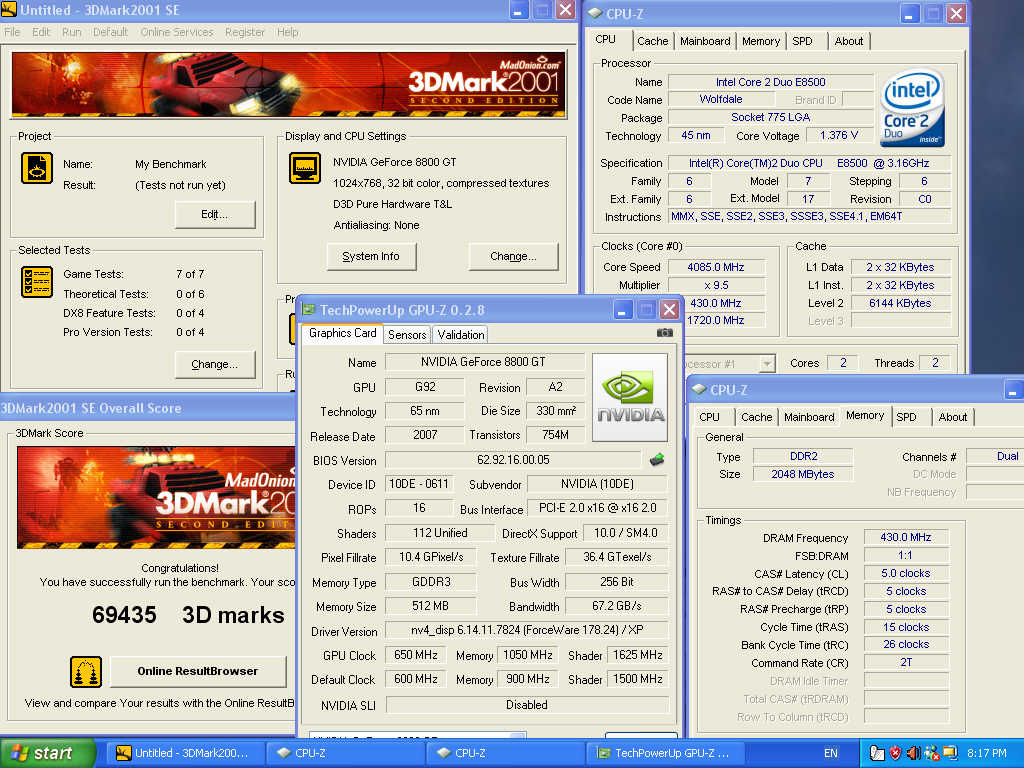Click the taskbar clock showing 8:17 PM
The height and width of the screenshot is (768, 1024).
pos(987,753)
